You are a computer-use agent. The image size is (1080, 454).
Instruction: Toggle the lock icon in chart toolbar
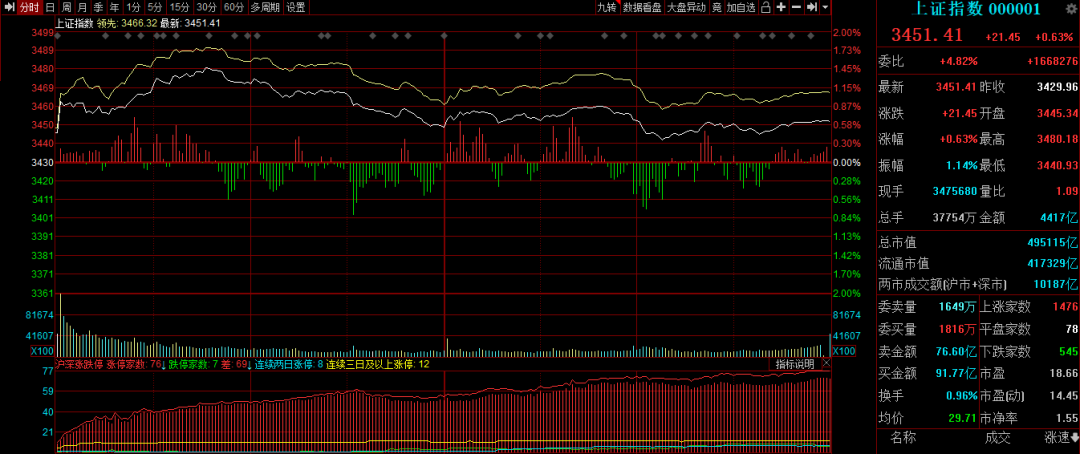[765, 8]
